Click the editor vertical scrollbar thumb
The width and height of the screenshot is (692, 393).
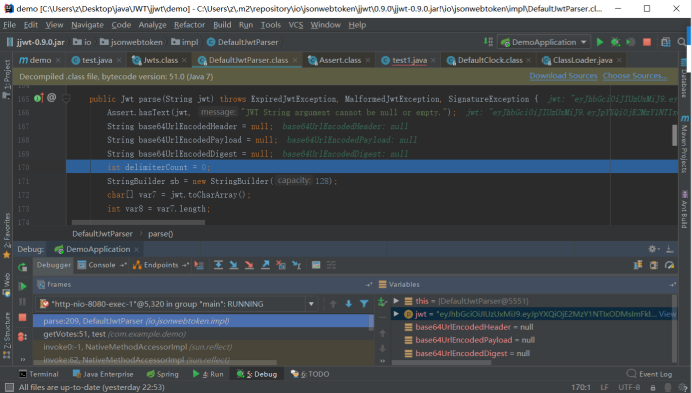click(674, 135)
